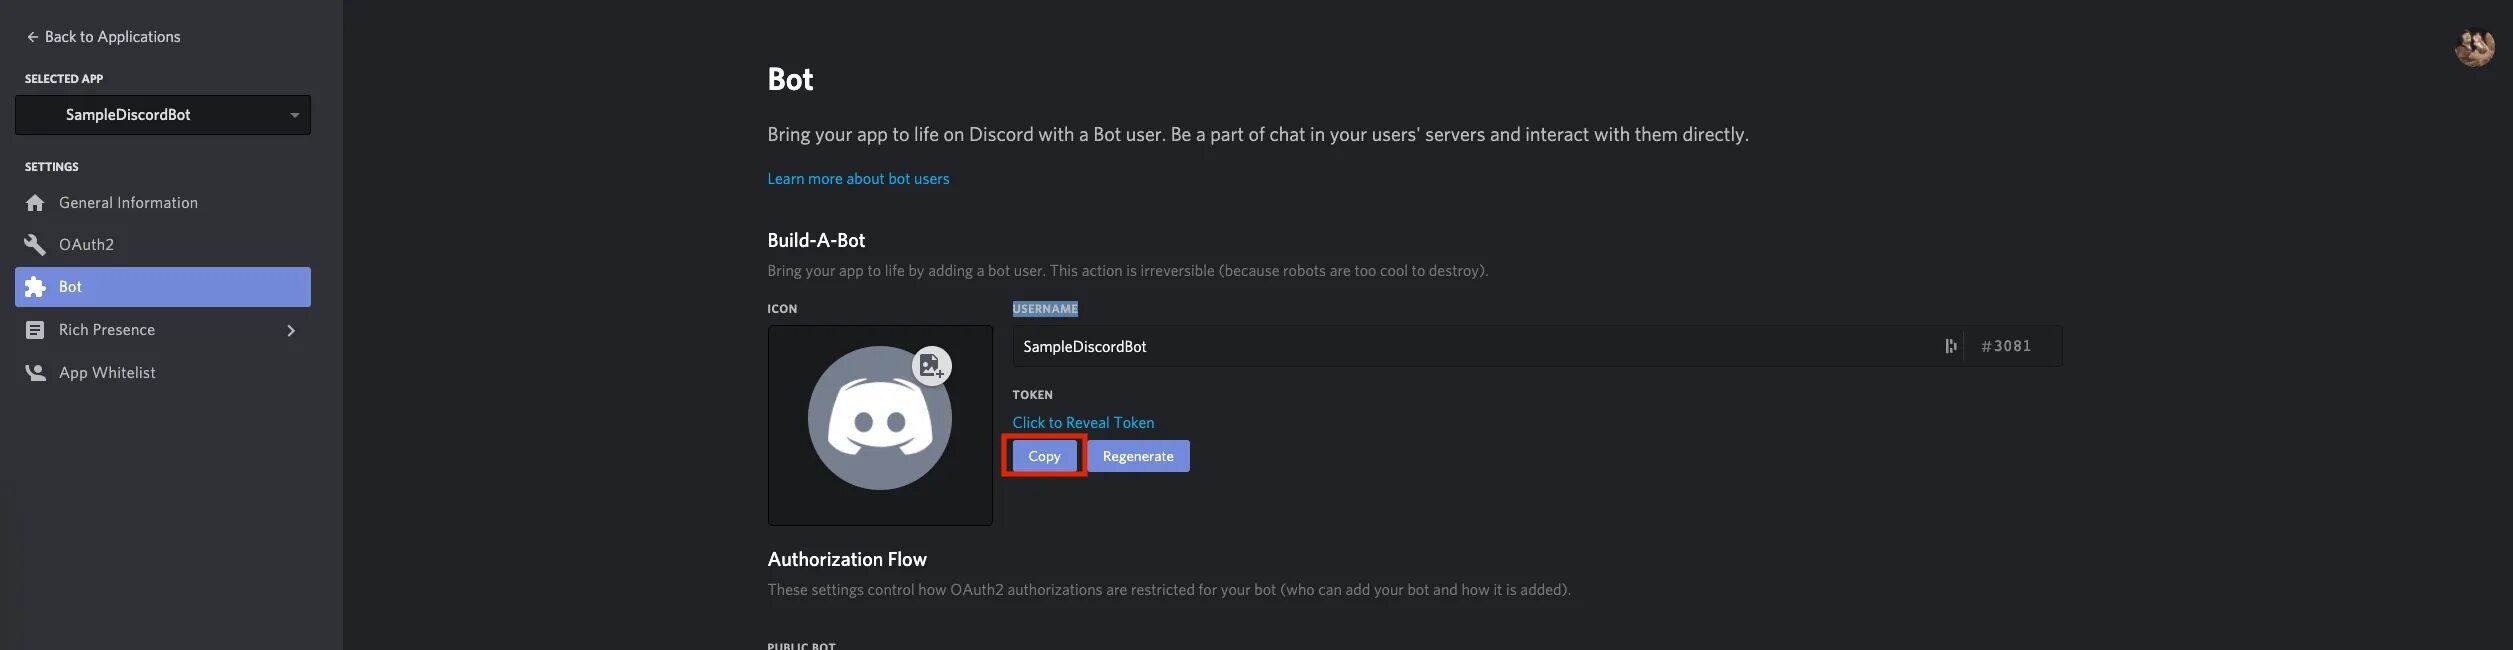Click the small icon inside the username field
Image resolution: width=2513 pixels, height=650 pixels.
[1950, 346]
